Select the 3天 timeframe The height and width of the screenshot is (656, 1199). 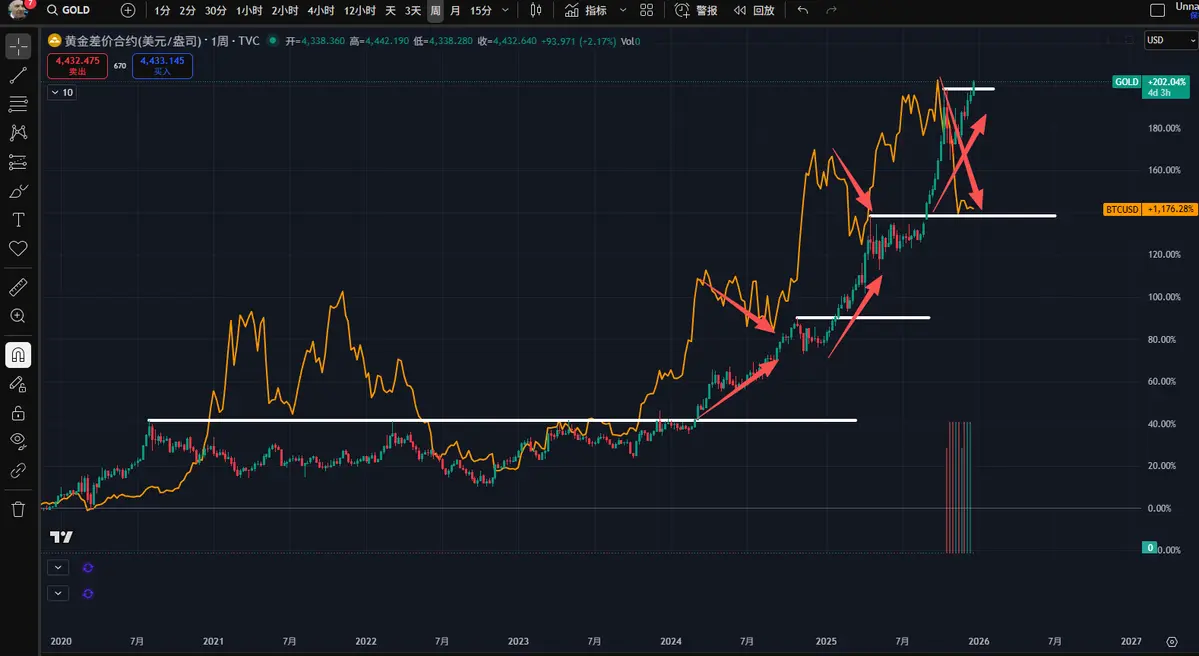(x=413, y=10)
